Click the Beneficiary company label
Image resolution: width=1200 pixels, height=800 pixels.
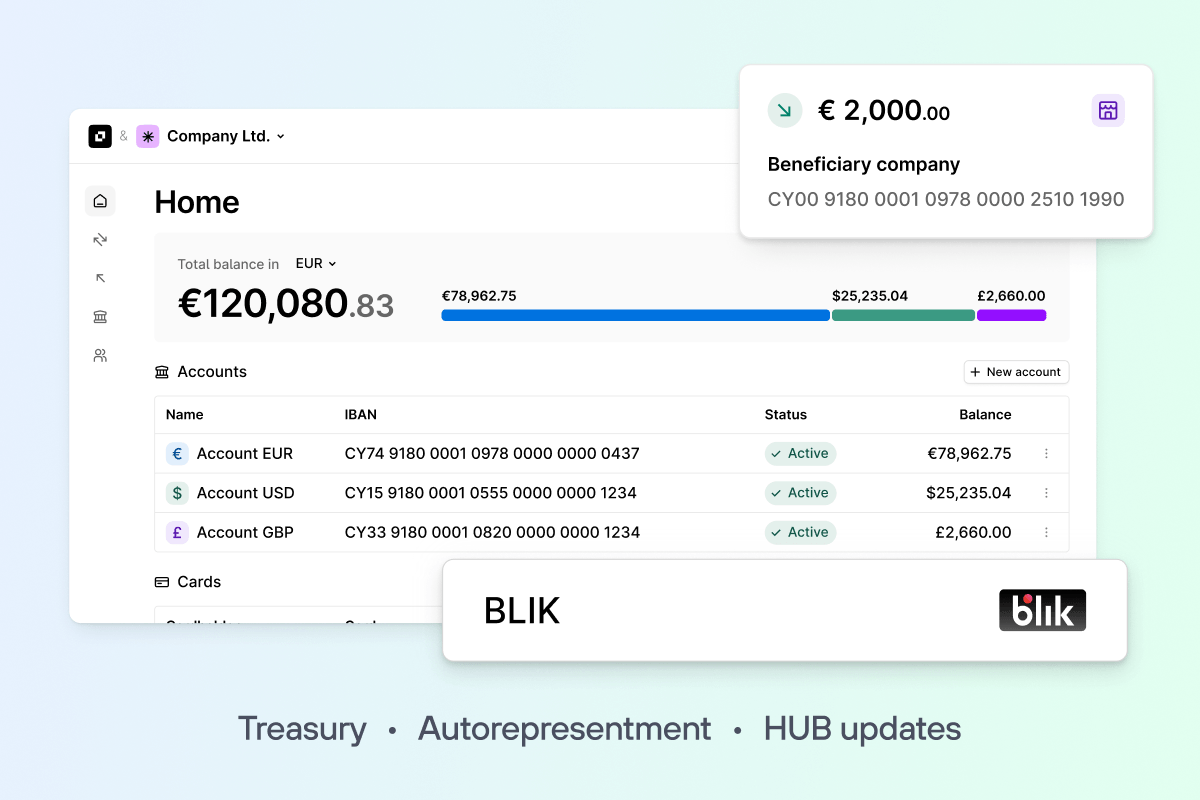tap(863, 164)
